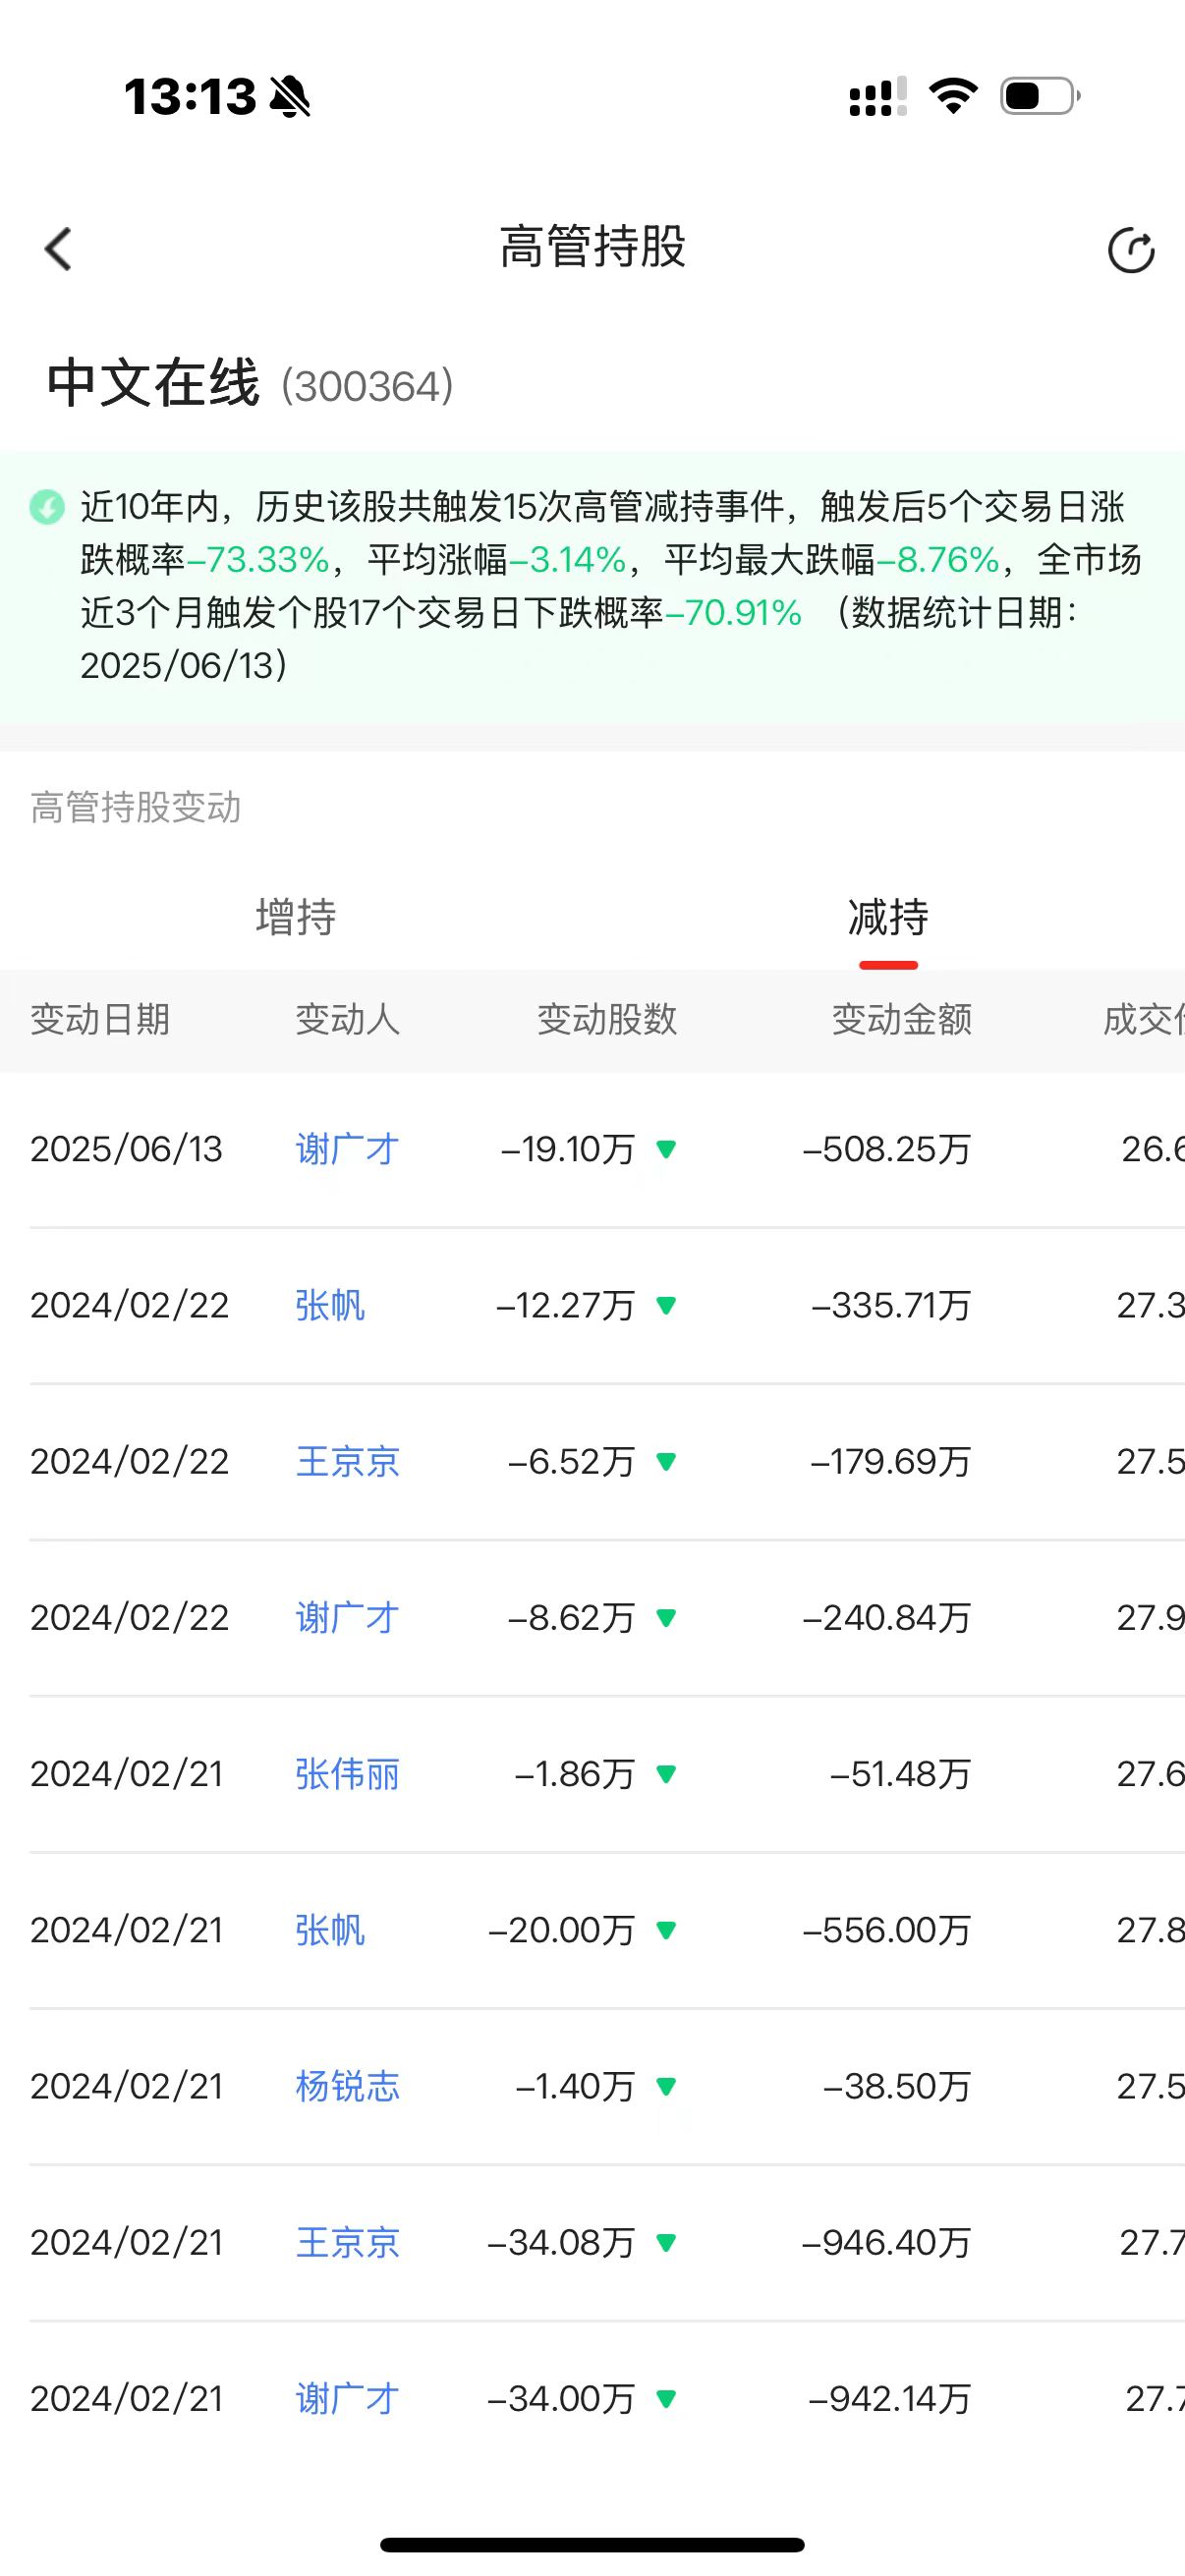Tap the status bar time 13:13

[x=190, y=97]
